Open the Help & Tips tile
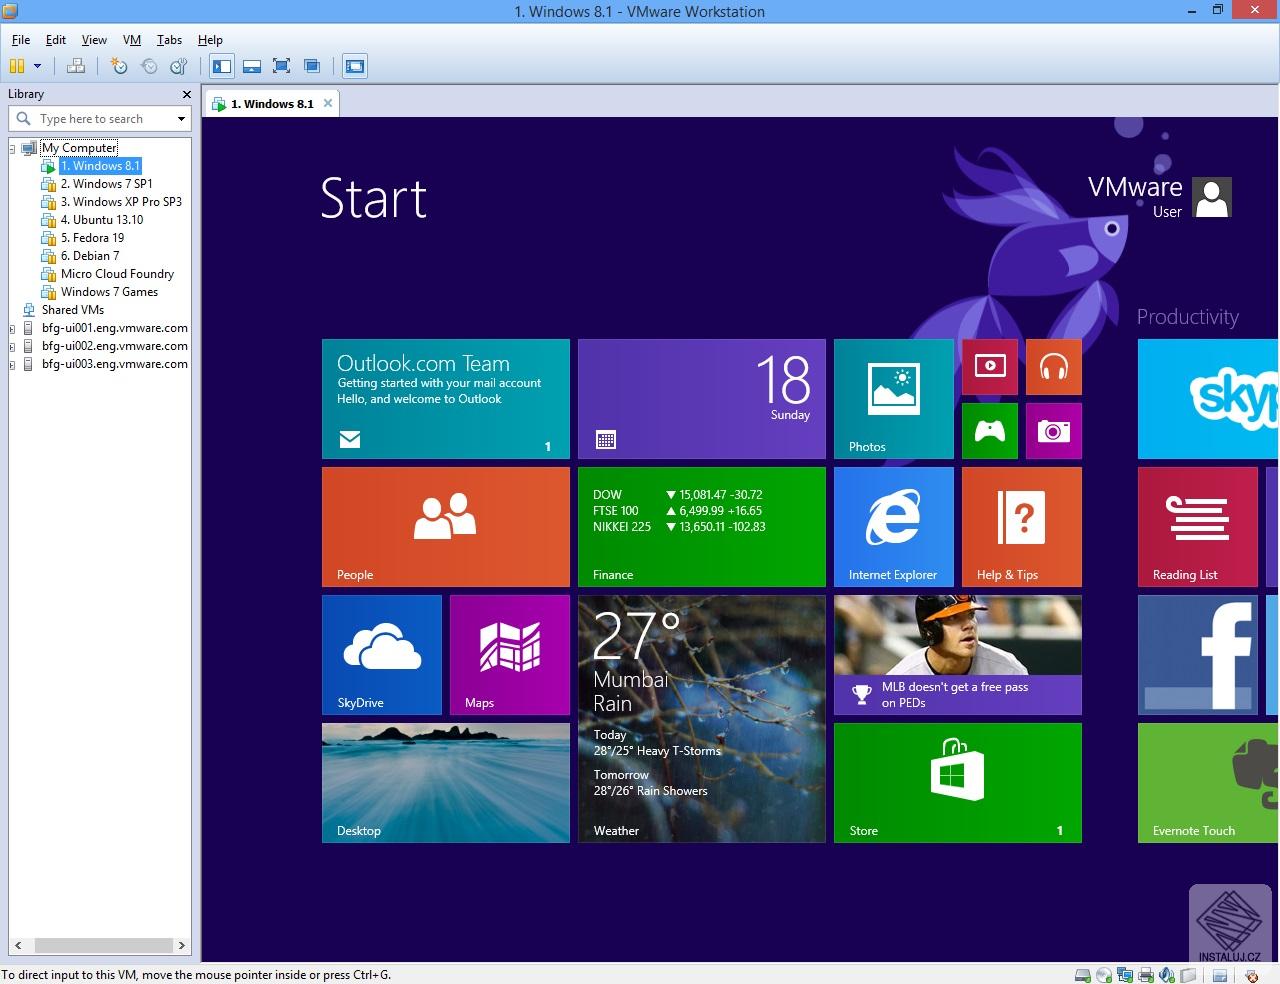The height and width of the screenshot is (984, 1280). click(1022, 527)
